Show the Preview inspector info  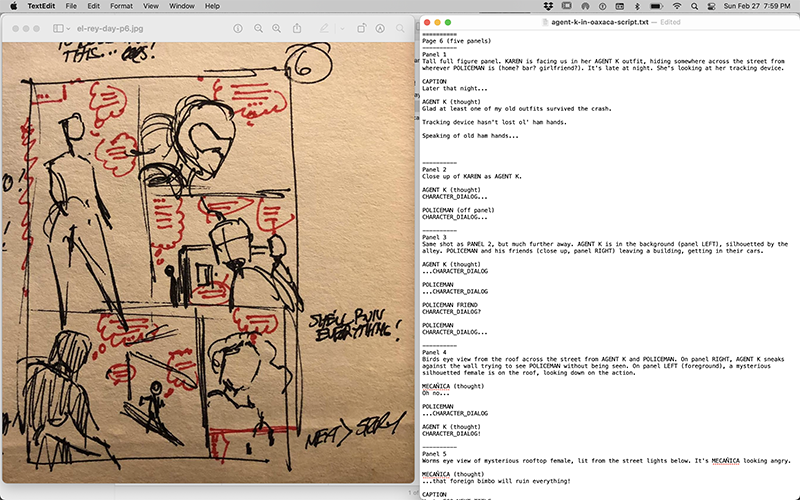[238, 29]
